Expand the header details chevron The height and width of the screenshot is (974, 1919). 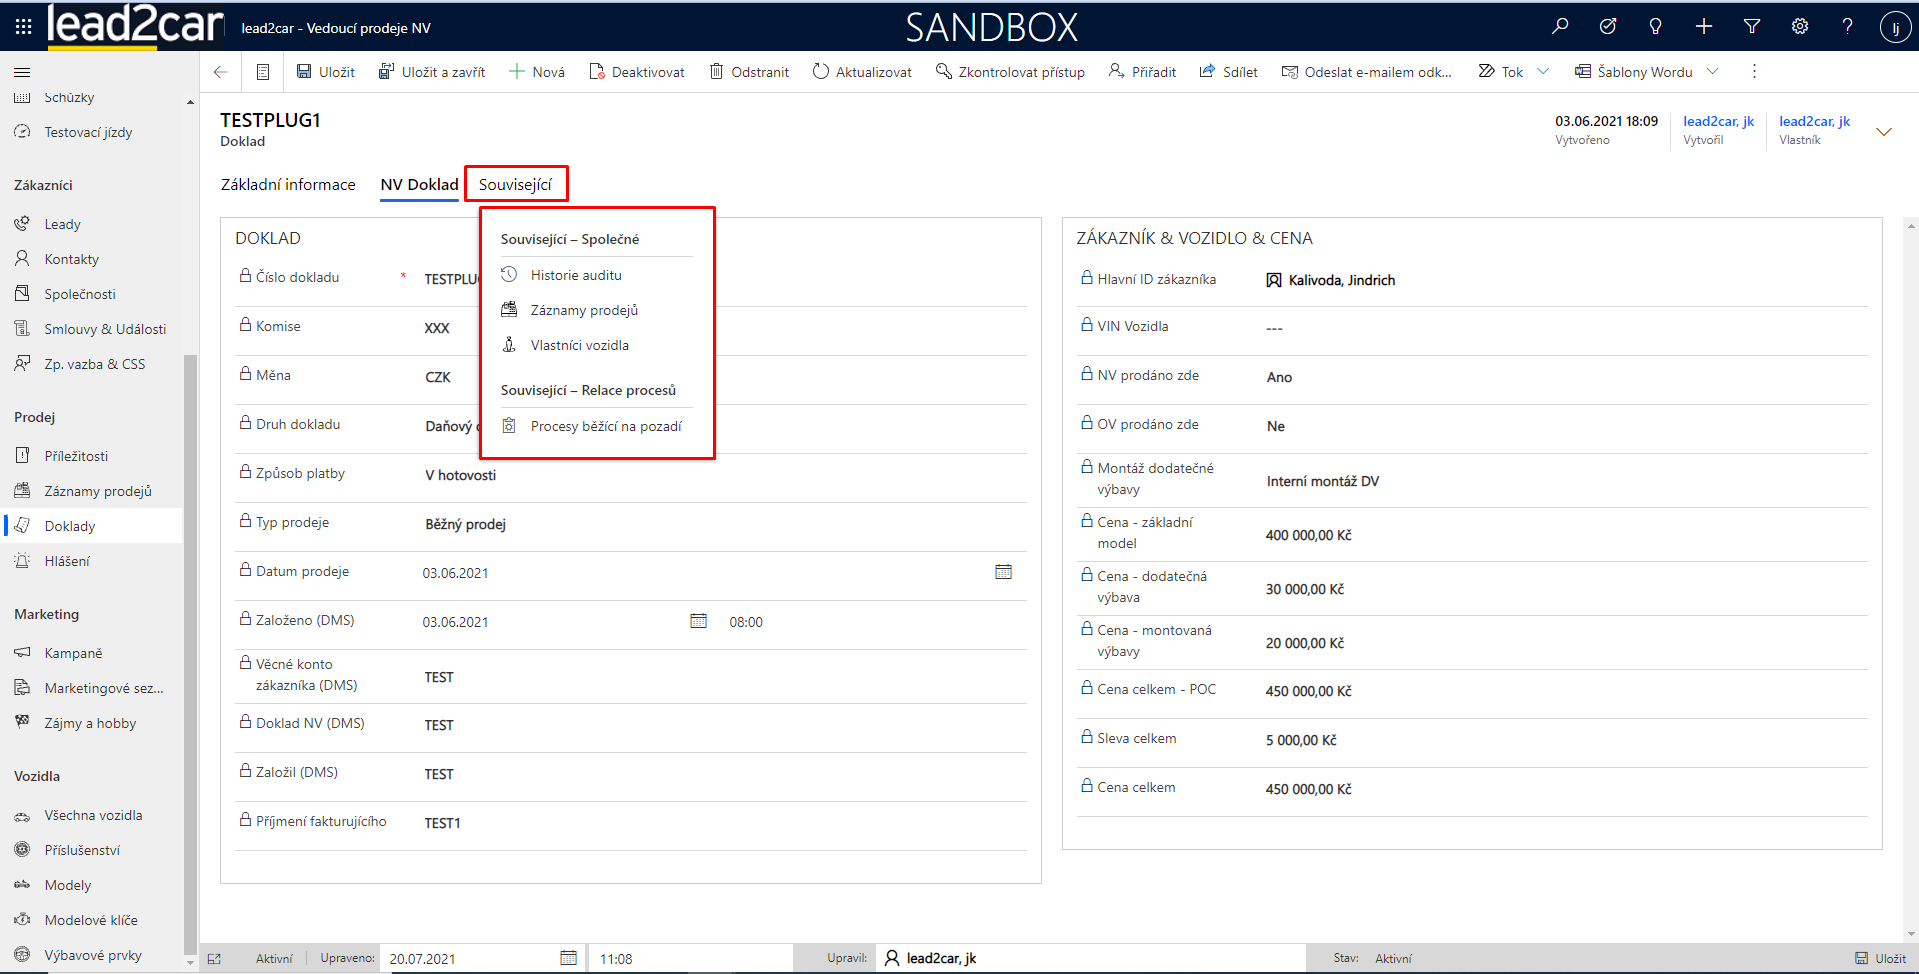(1884, 132)
